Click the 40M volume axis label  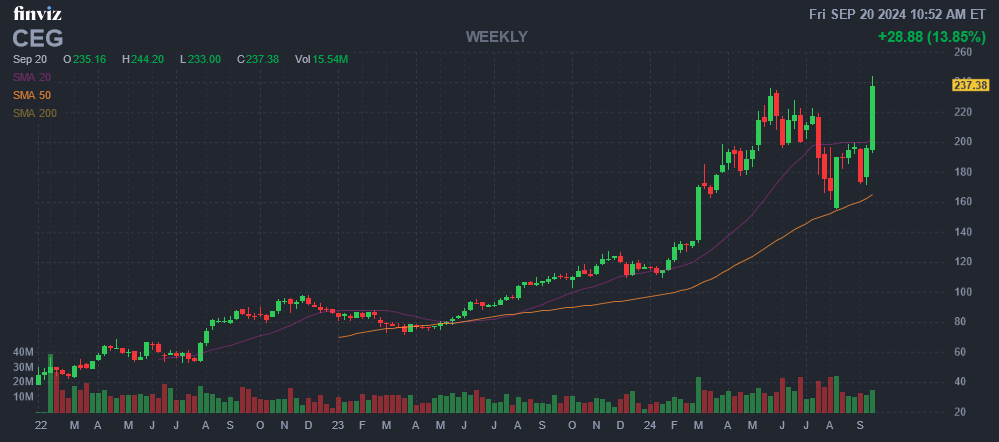click(23, 353)
